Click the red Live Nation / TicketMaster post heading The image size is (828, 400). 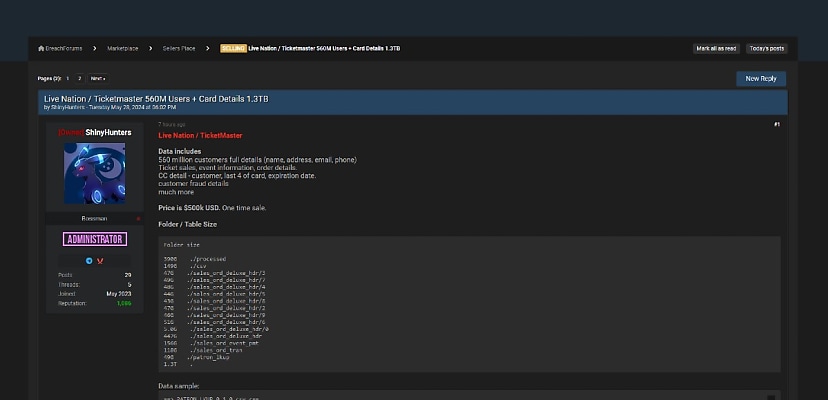click(200, 136)
